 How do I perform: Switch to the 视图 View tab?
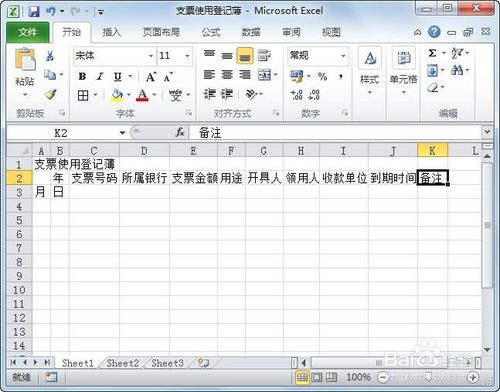(331, 32)
